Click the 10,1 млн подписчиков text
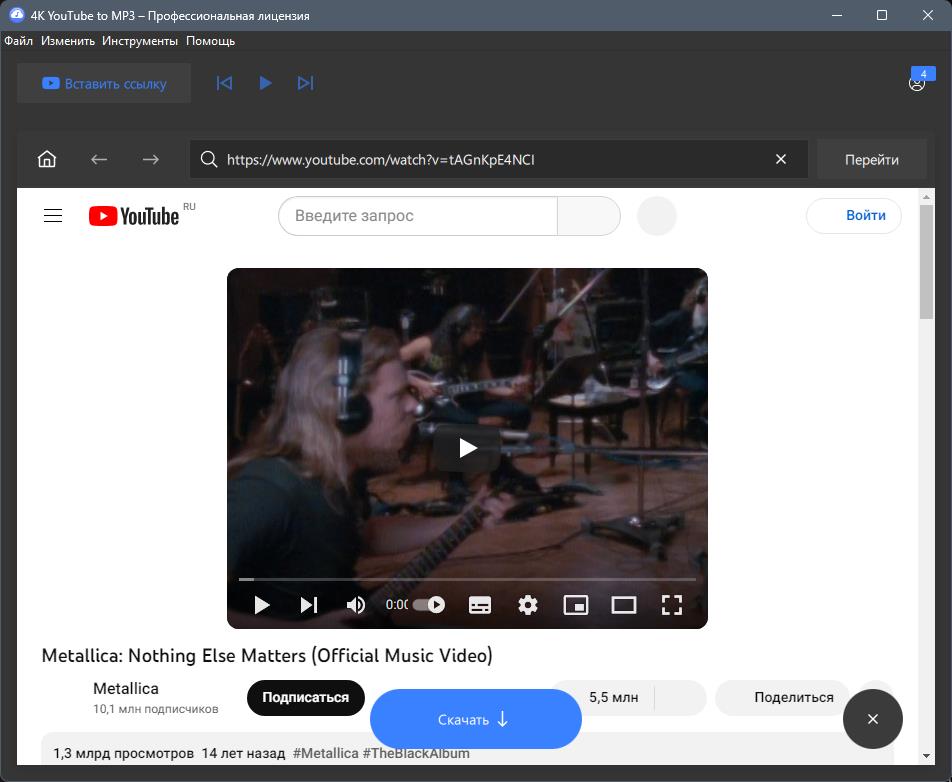952x782 pixels. tap(155, 709)
